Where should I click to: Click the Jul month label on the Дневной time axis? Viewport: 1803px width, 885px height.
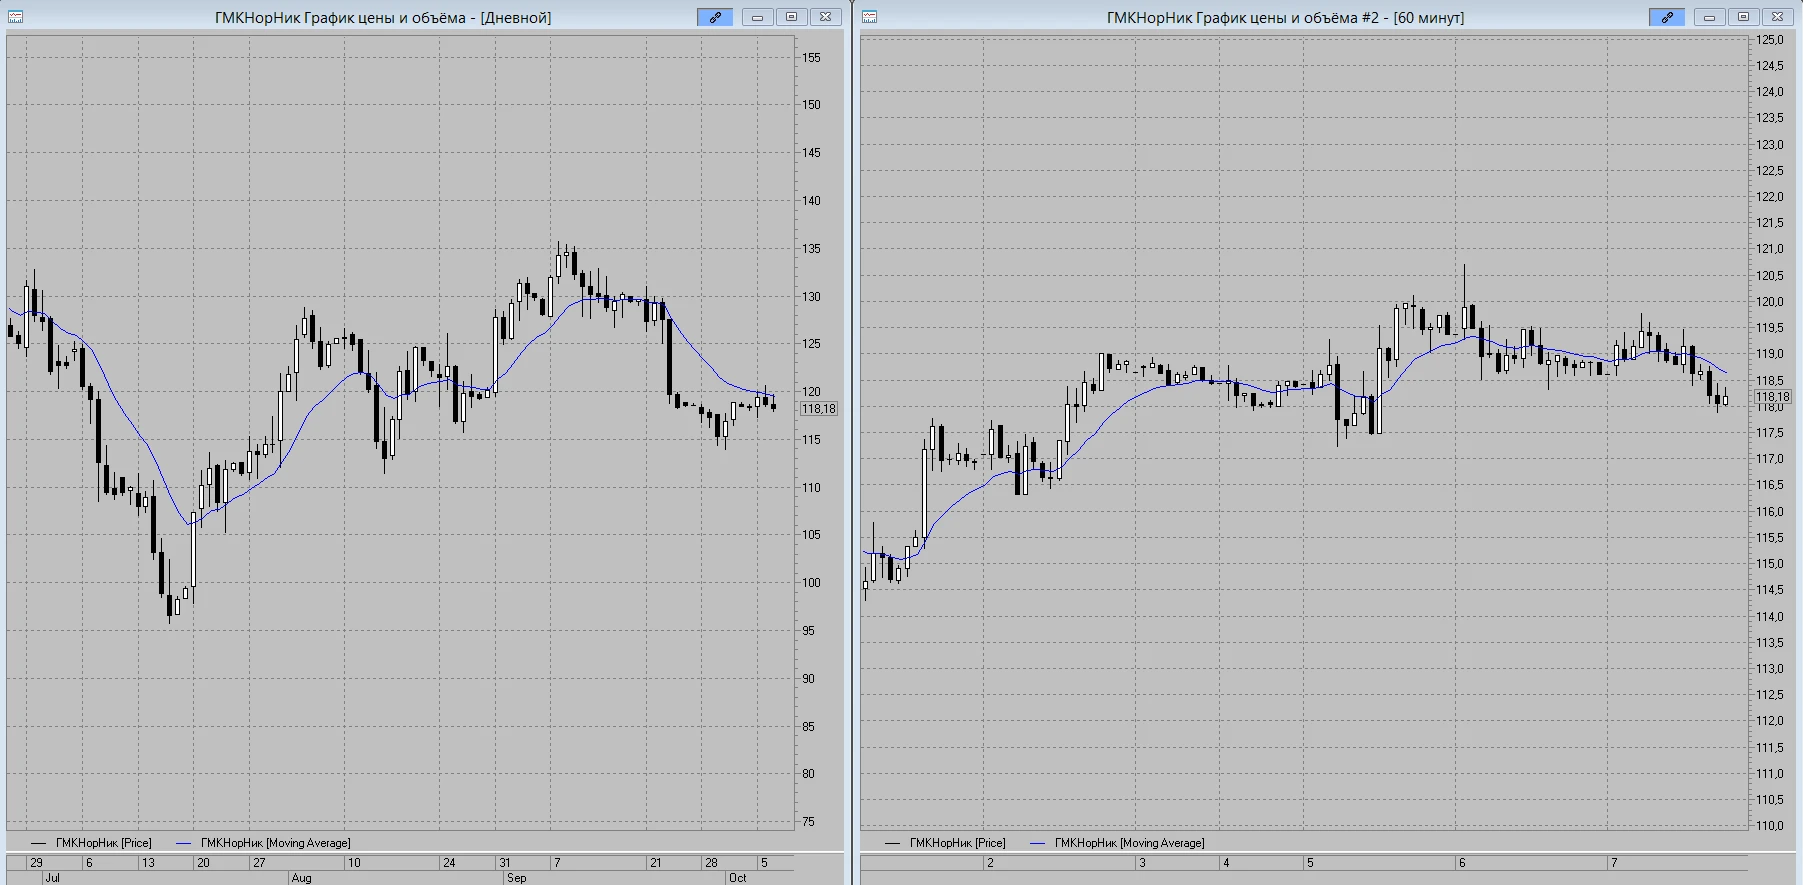click(52, 878)
